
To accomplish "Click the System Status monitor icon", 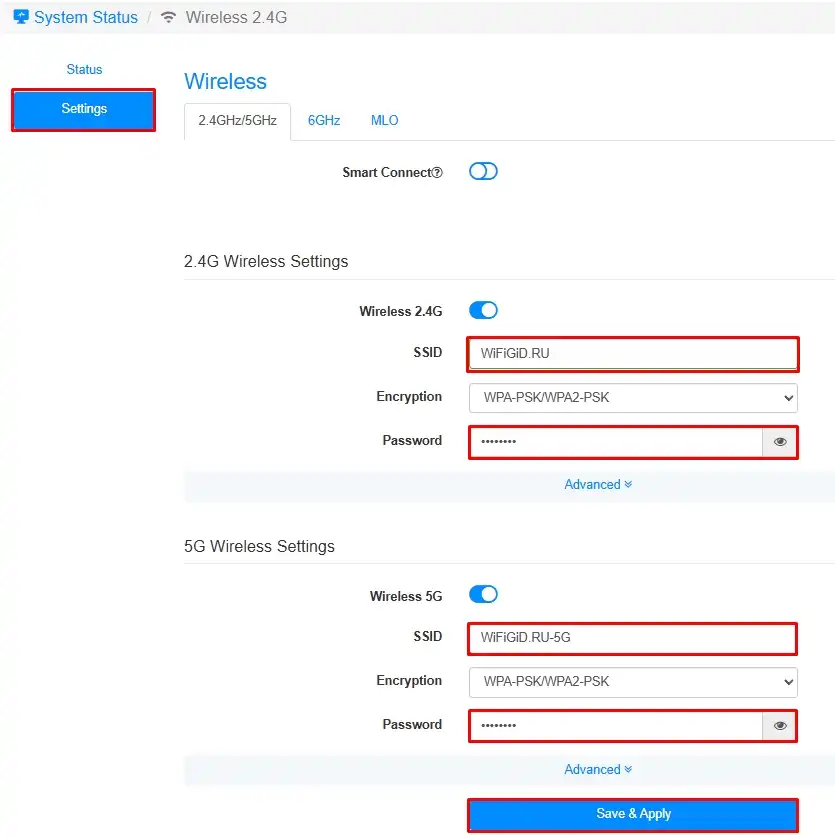I will (21, 17).
